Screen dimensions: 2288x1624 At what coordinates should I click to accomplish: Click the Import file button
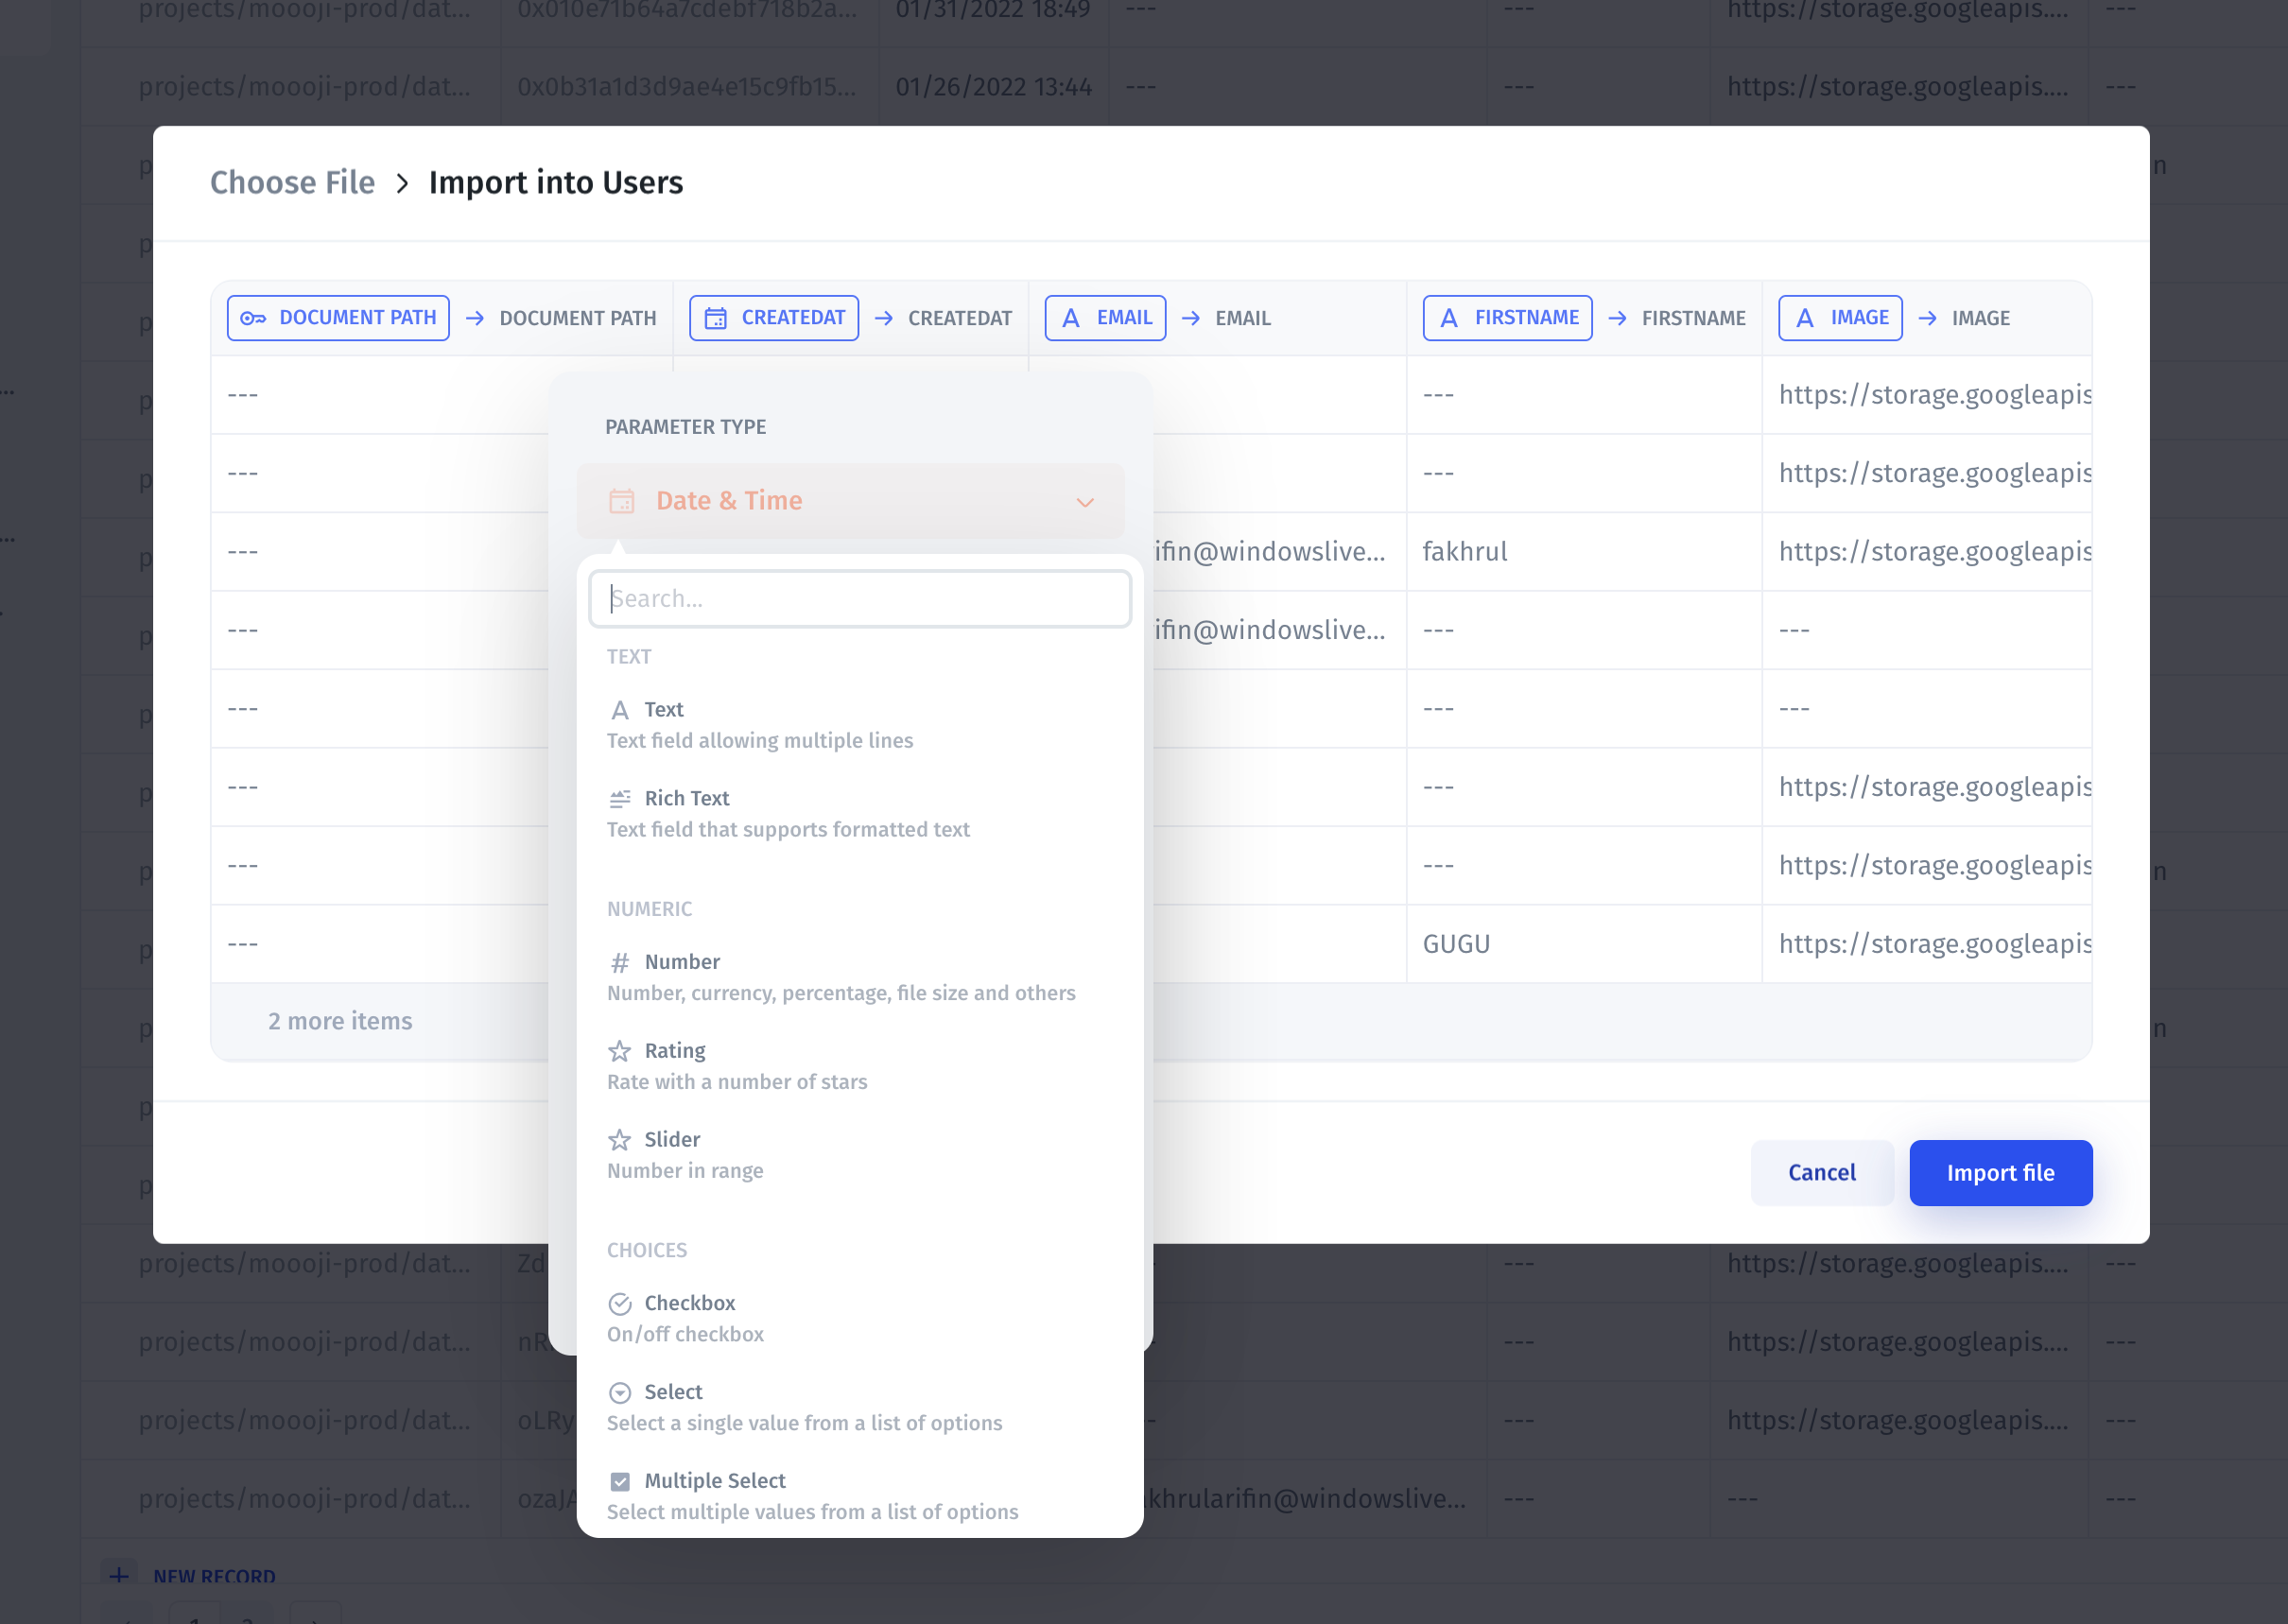coord(2000,1173)
